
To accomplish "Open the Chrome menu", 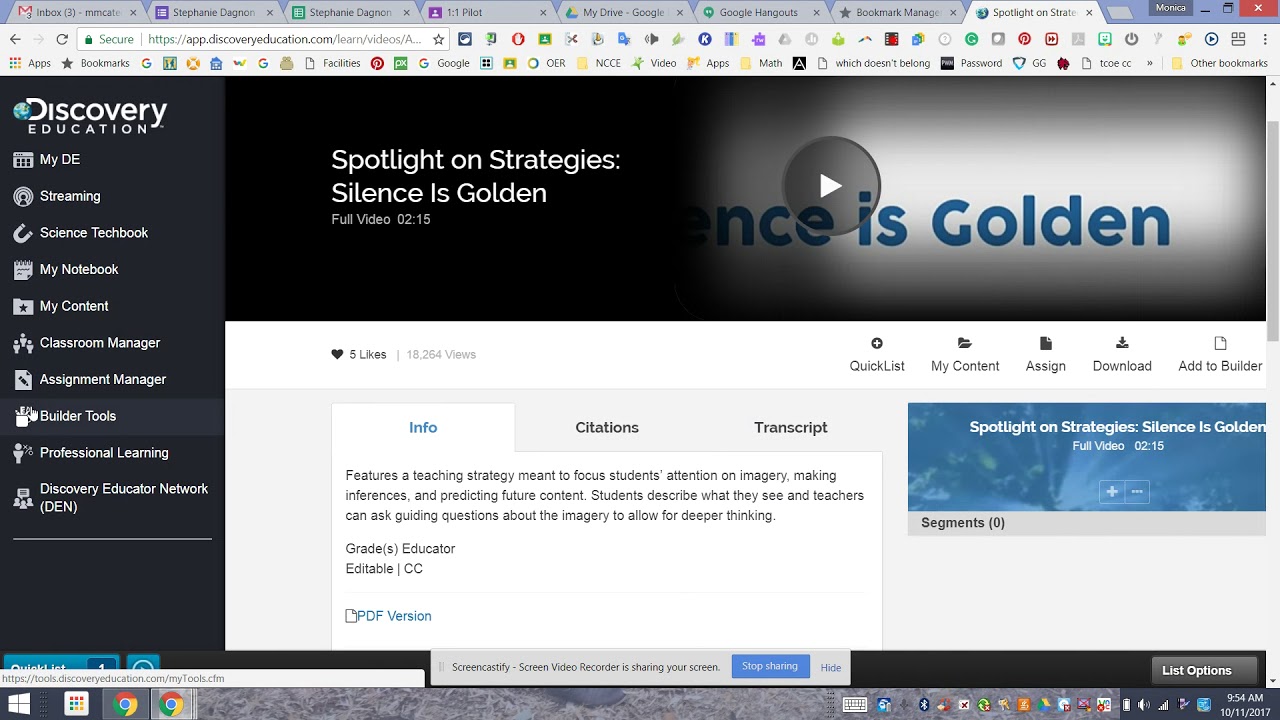I will (1266, 39).
